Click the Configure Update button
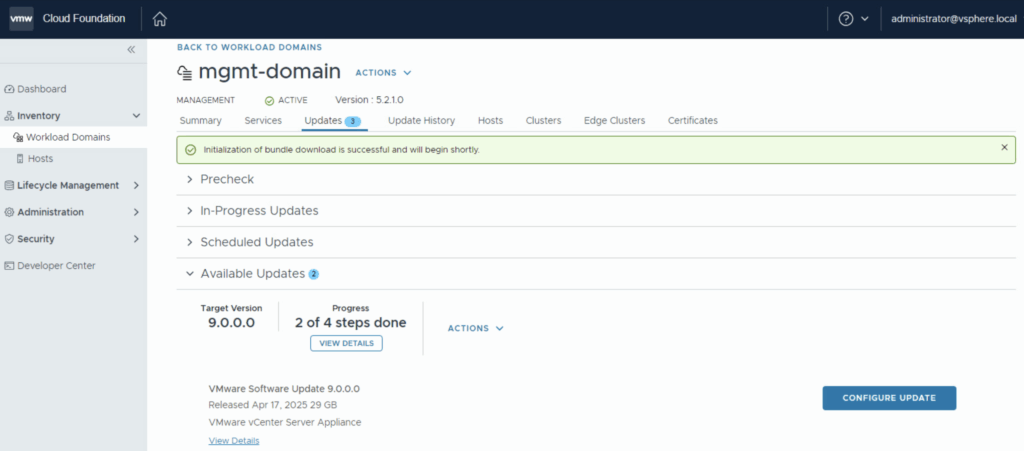This screenshot has width=1024, height=451. [x=889, y=398]
